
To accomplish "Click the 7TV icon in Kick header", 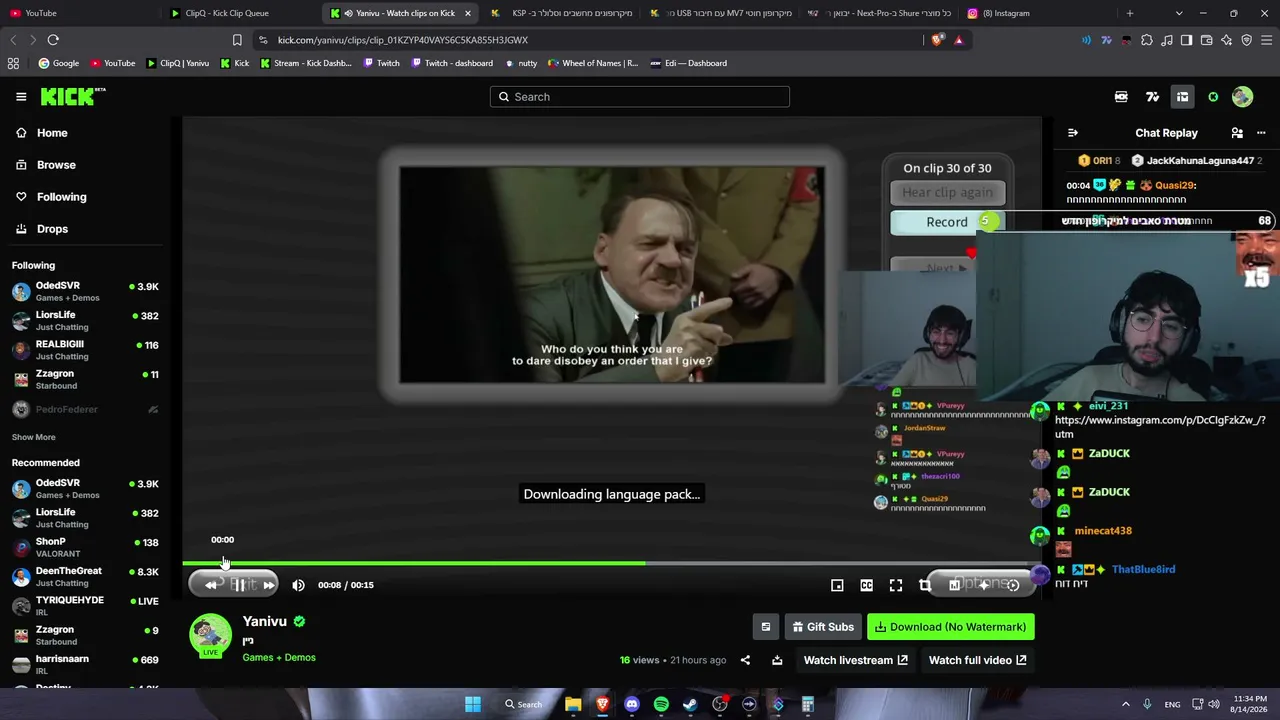I will pyautogui.click(x=1152, y=97).
